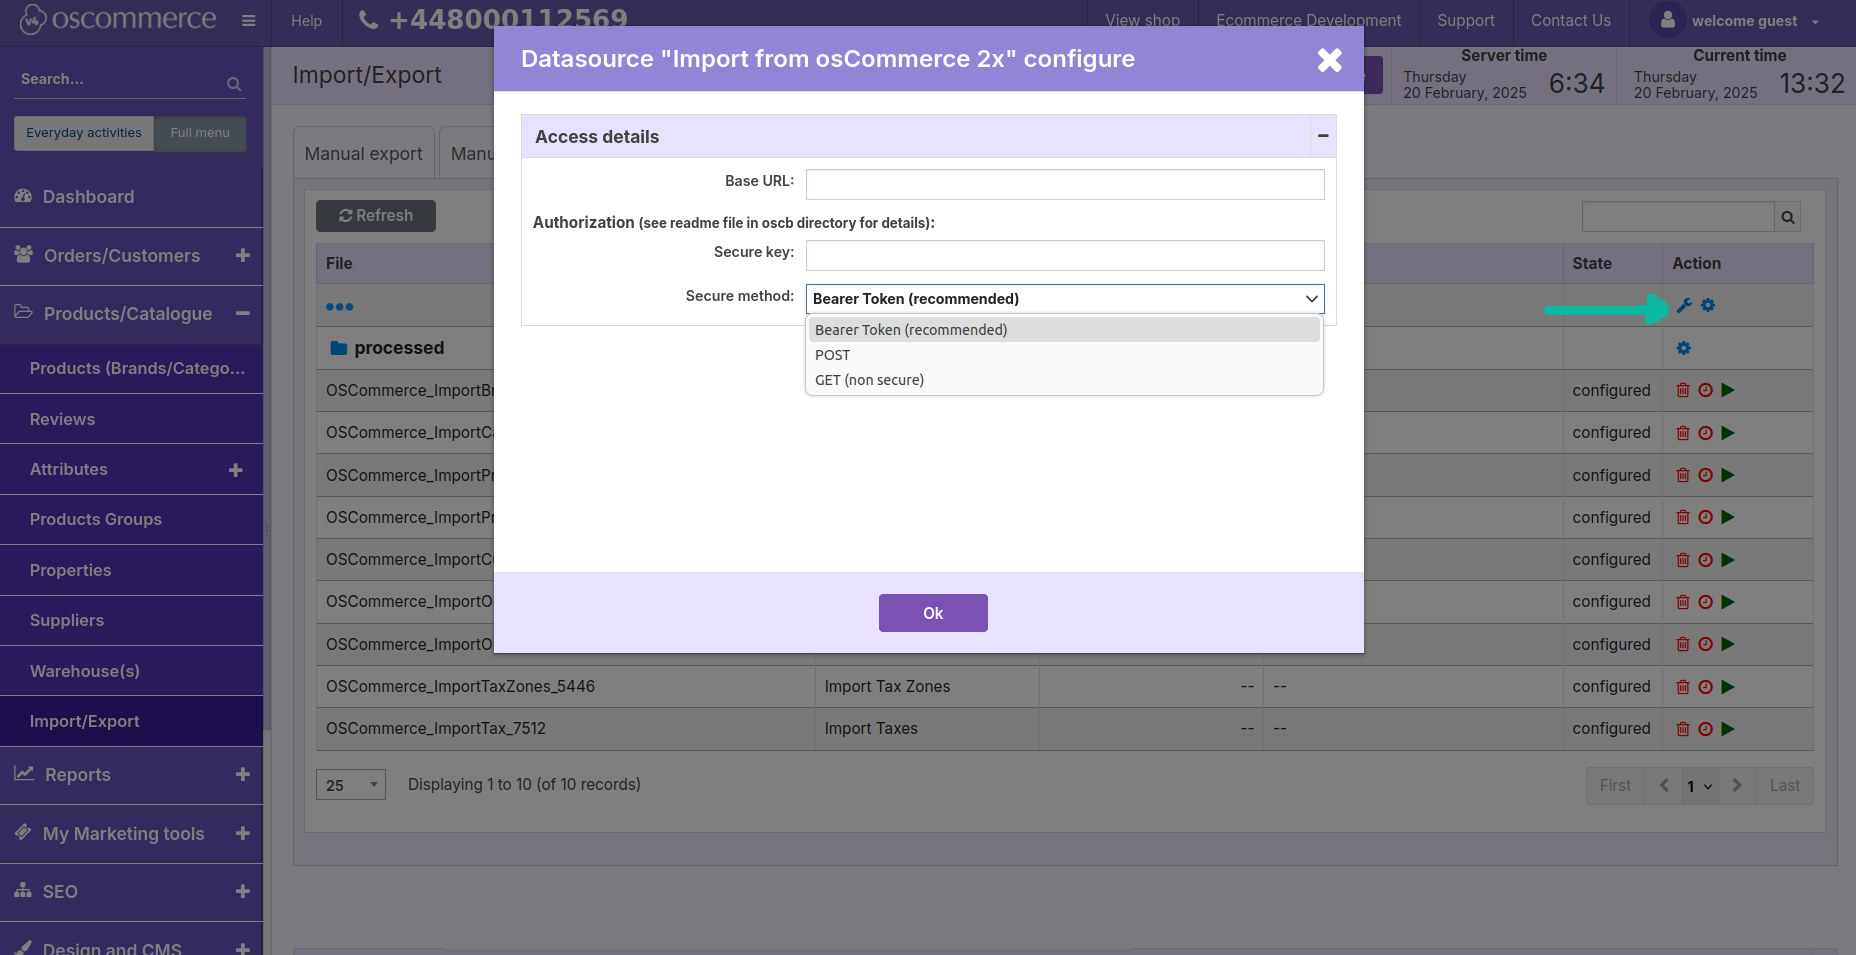Open the page number 1 dropdown
Screen dimensions: 1856x955
point(1699,786)
